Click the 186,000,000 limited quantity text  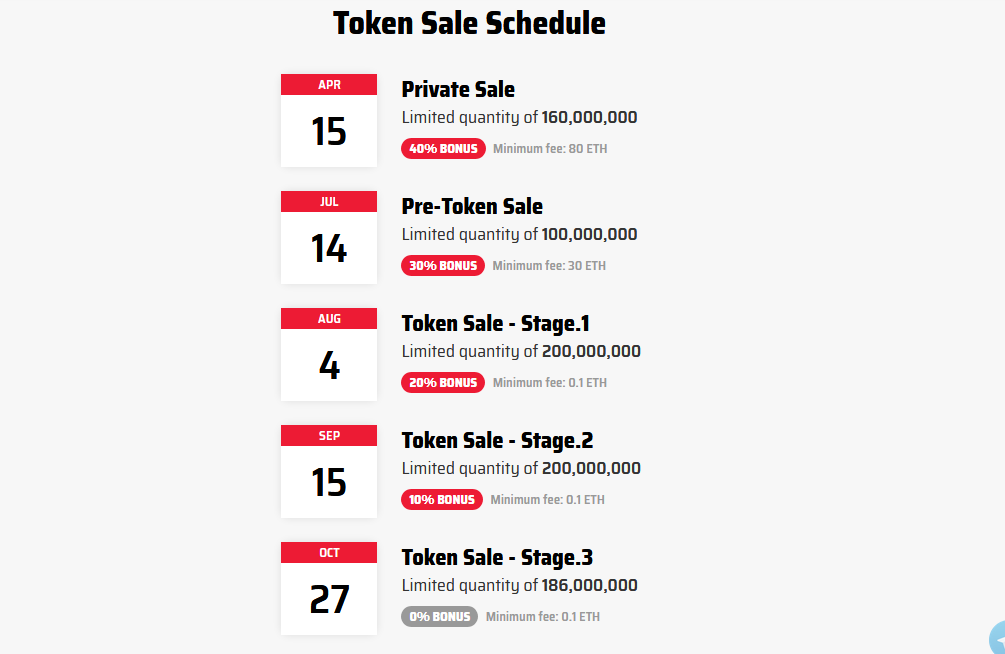(589, 586)
